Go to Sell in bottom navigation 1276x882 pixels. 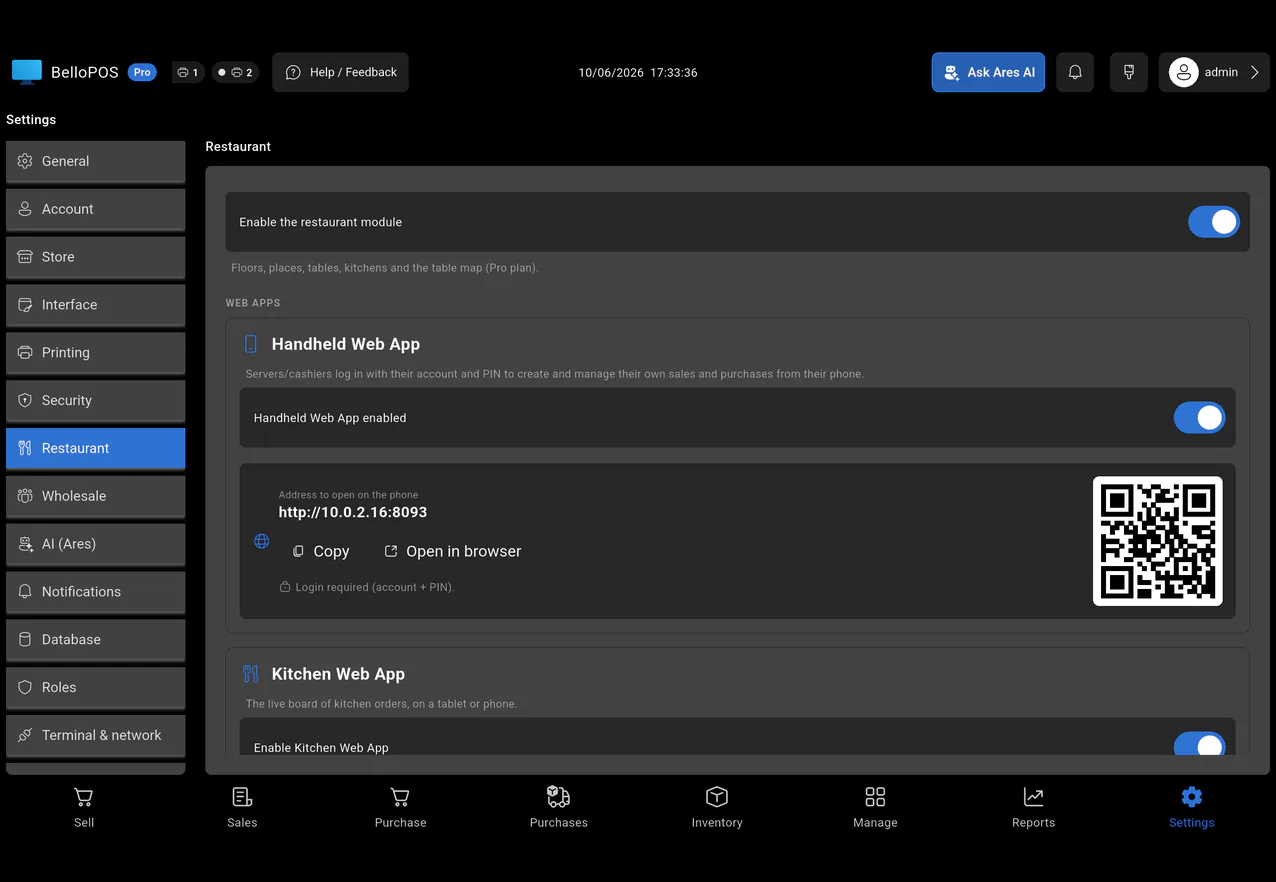pos(84,809)
